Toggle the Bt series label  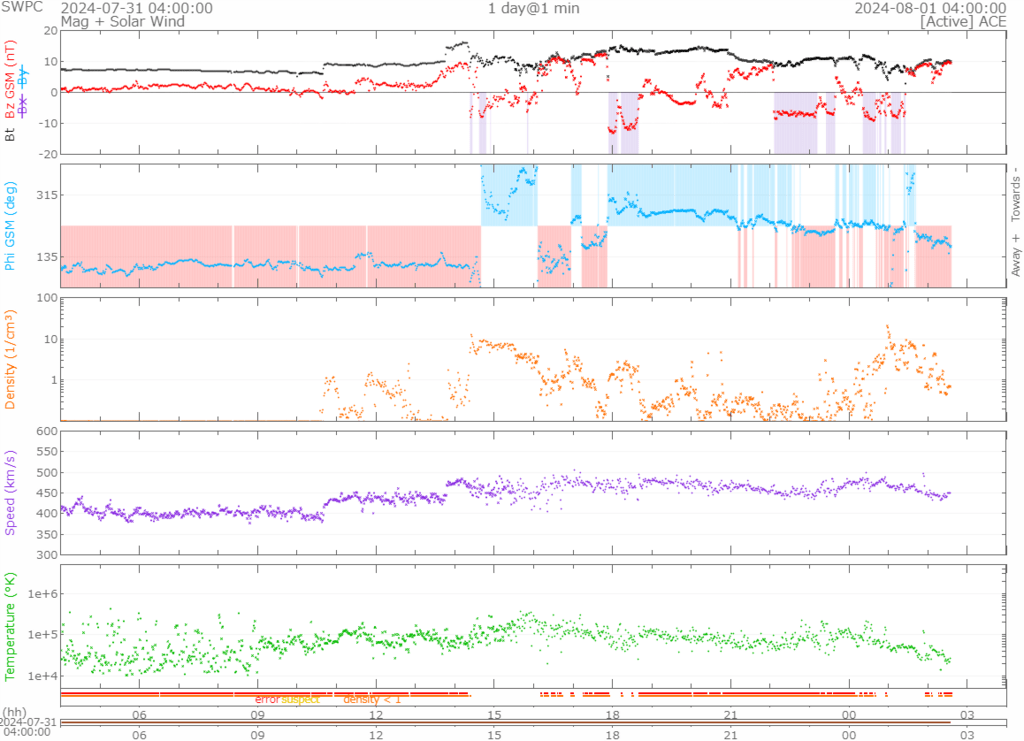pos(11,133)
